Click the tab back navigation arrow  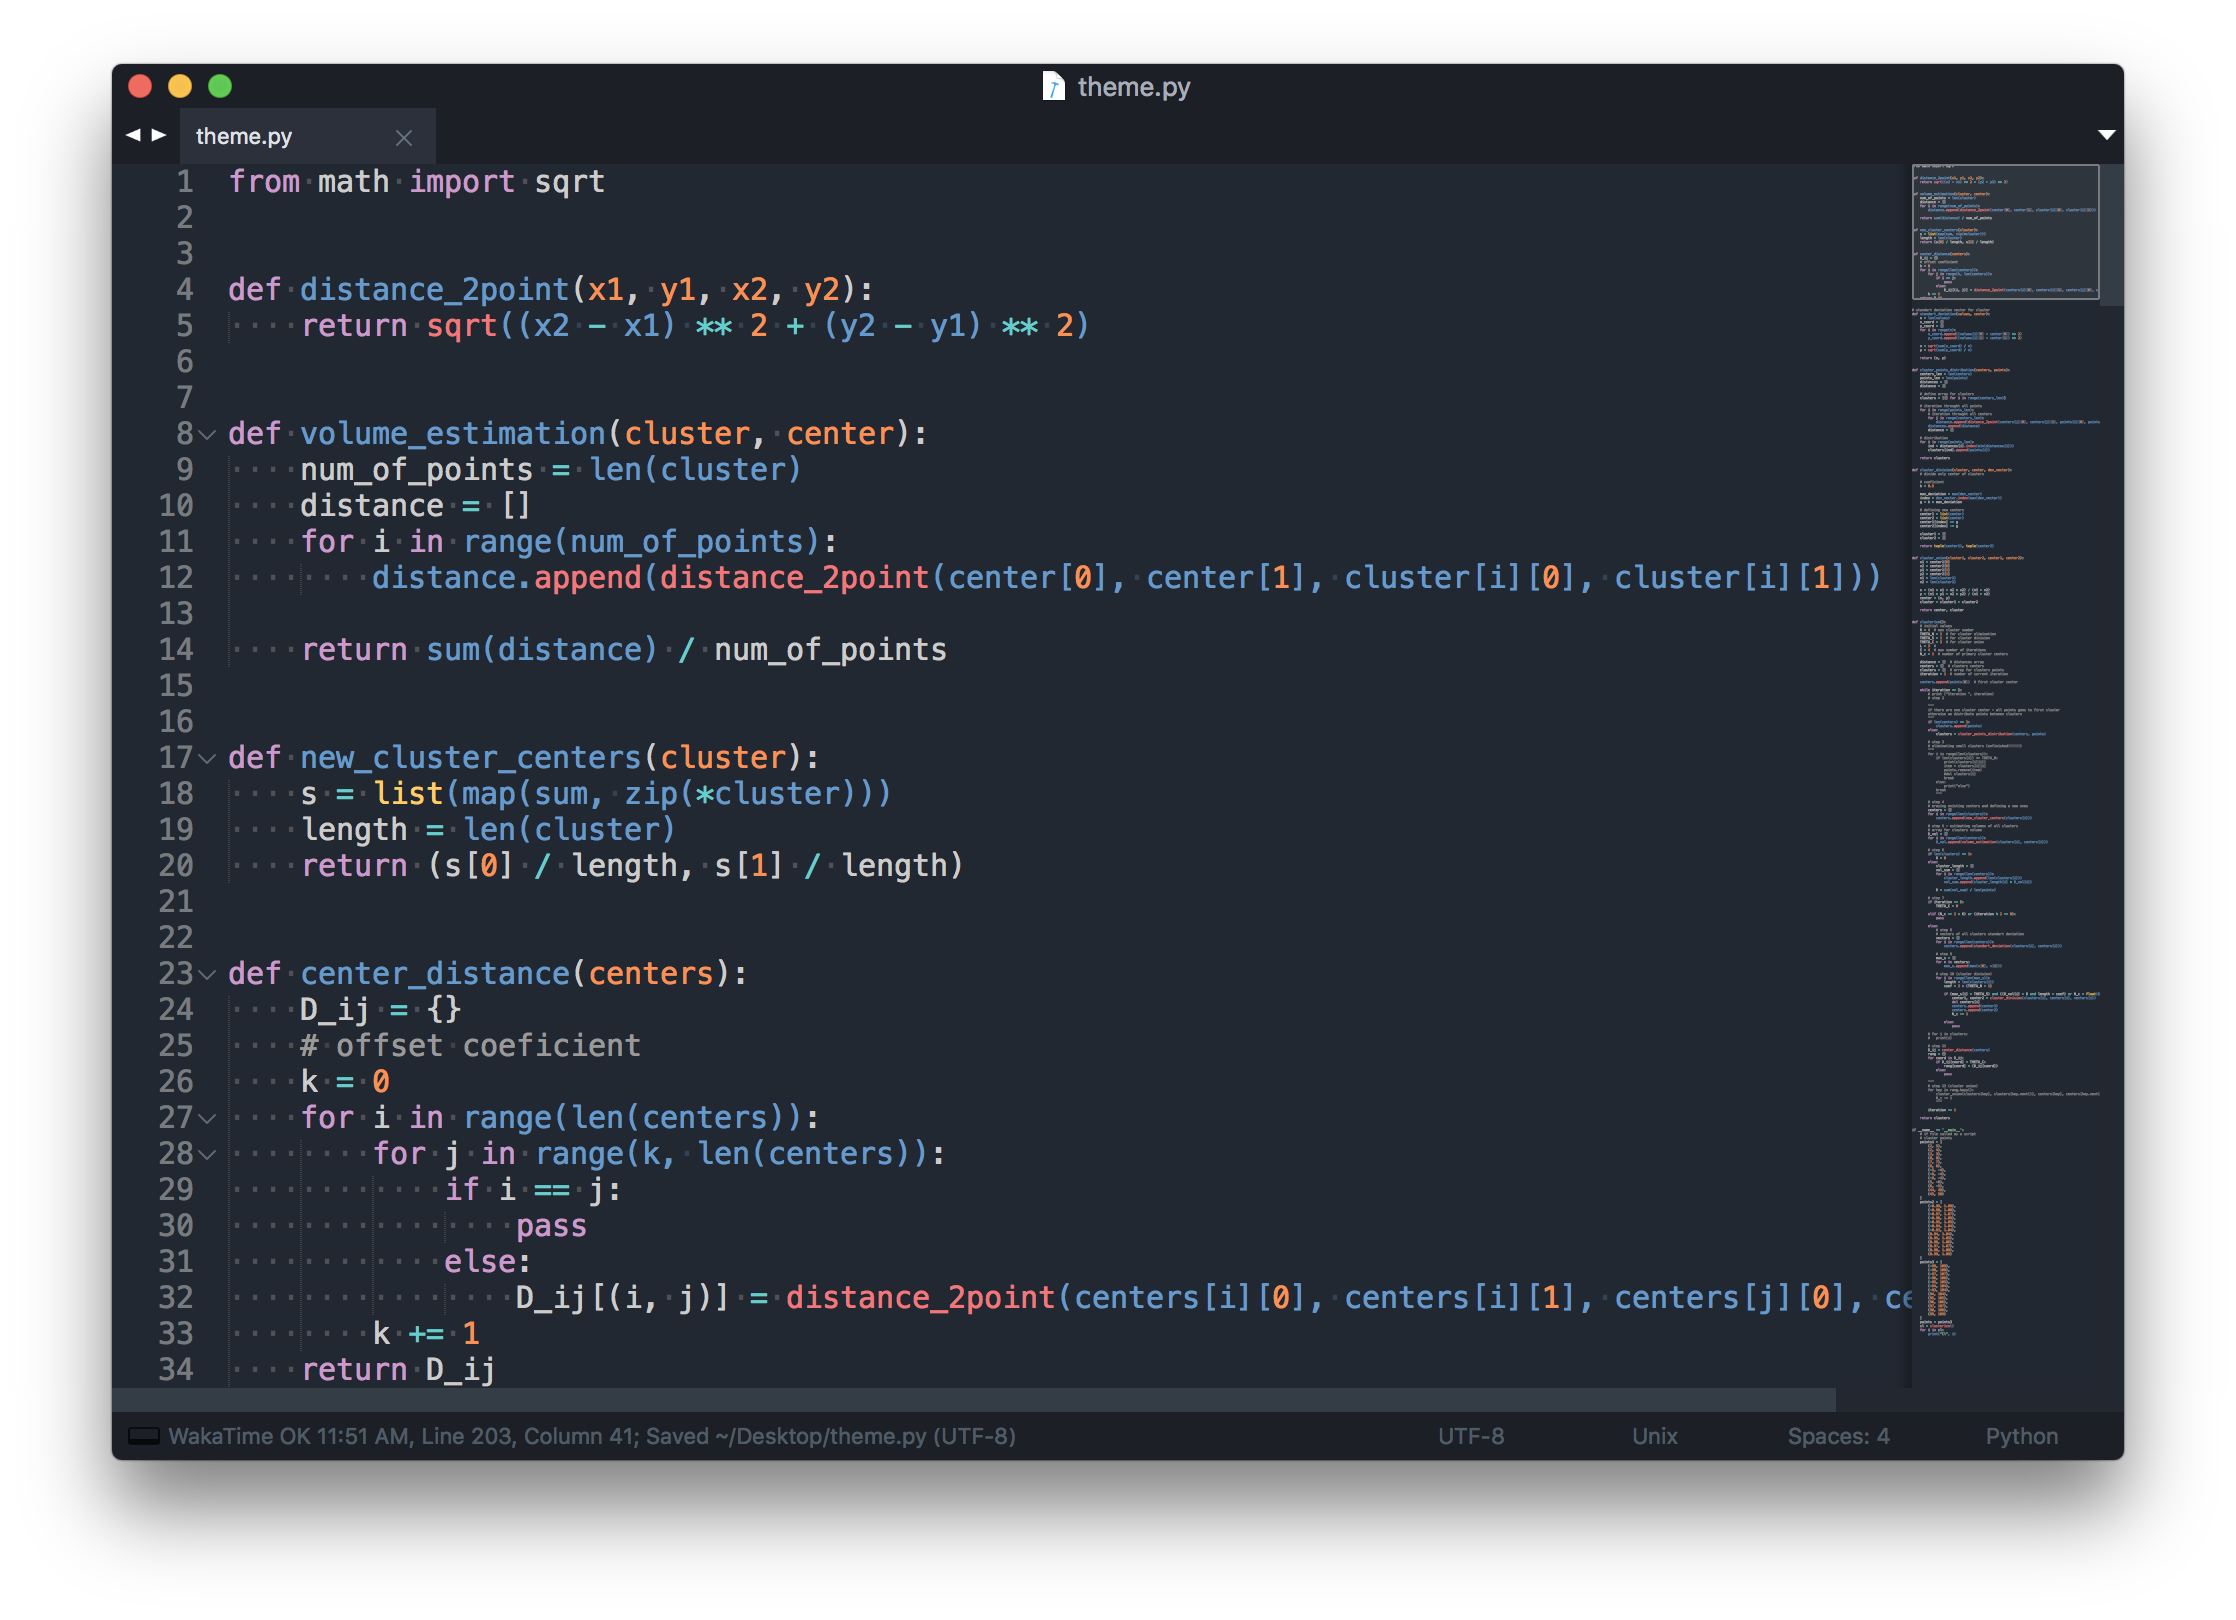[x=133, y=135]
